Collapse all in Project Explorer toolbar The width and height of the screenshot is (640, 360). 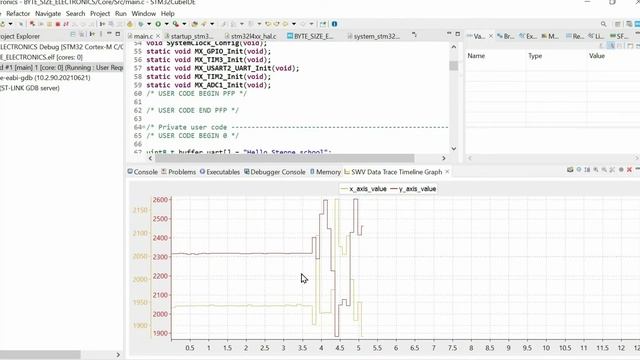click(x=73, y=34)
